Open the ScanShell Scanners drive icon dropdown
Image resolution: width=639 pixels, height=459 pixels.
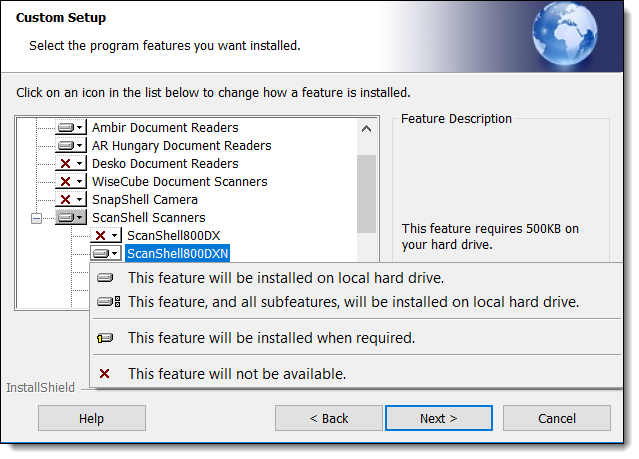click(71, 217)
